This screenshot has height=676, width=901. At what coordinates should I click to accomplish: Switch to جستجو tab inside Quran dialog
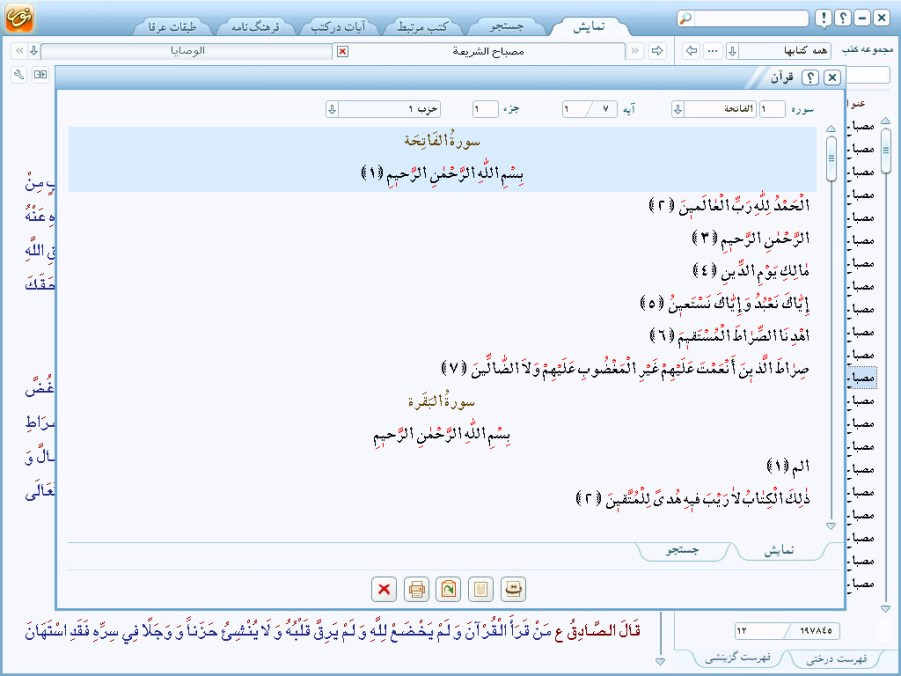pyautogui.click(x=683, y=551)
